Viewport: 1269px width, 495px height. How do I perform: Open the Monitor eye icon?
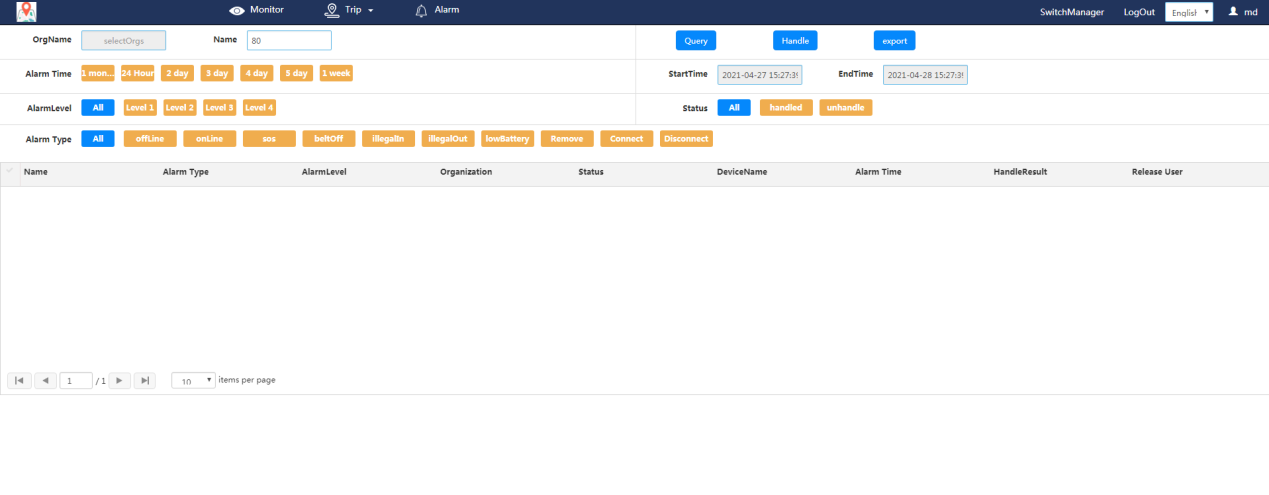tap(237, 10)
